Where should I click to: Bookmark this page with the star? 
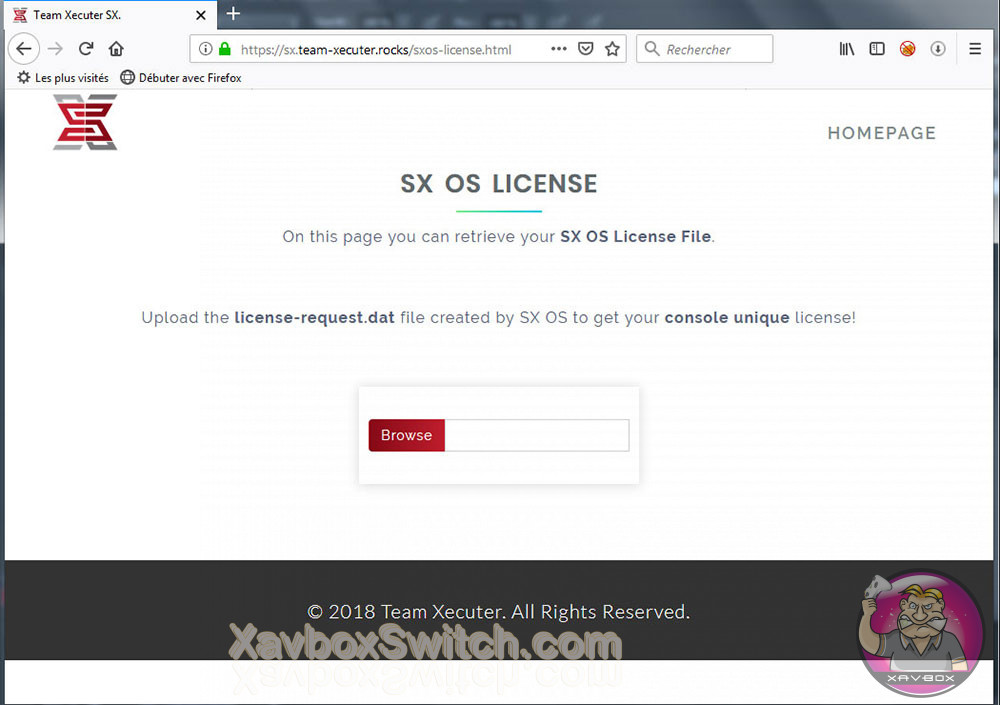(x=612, y=48)
